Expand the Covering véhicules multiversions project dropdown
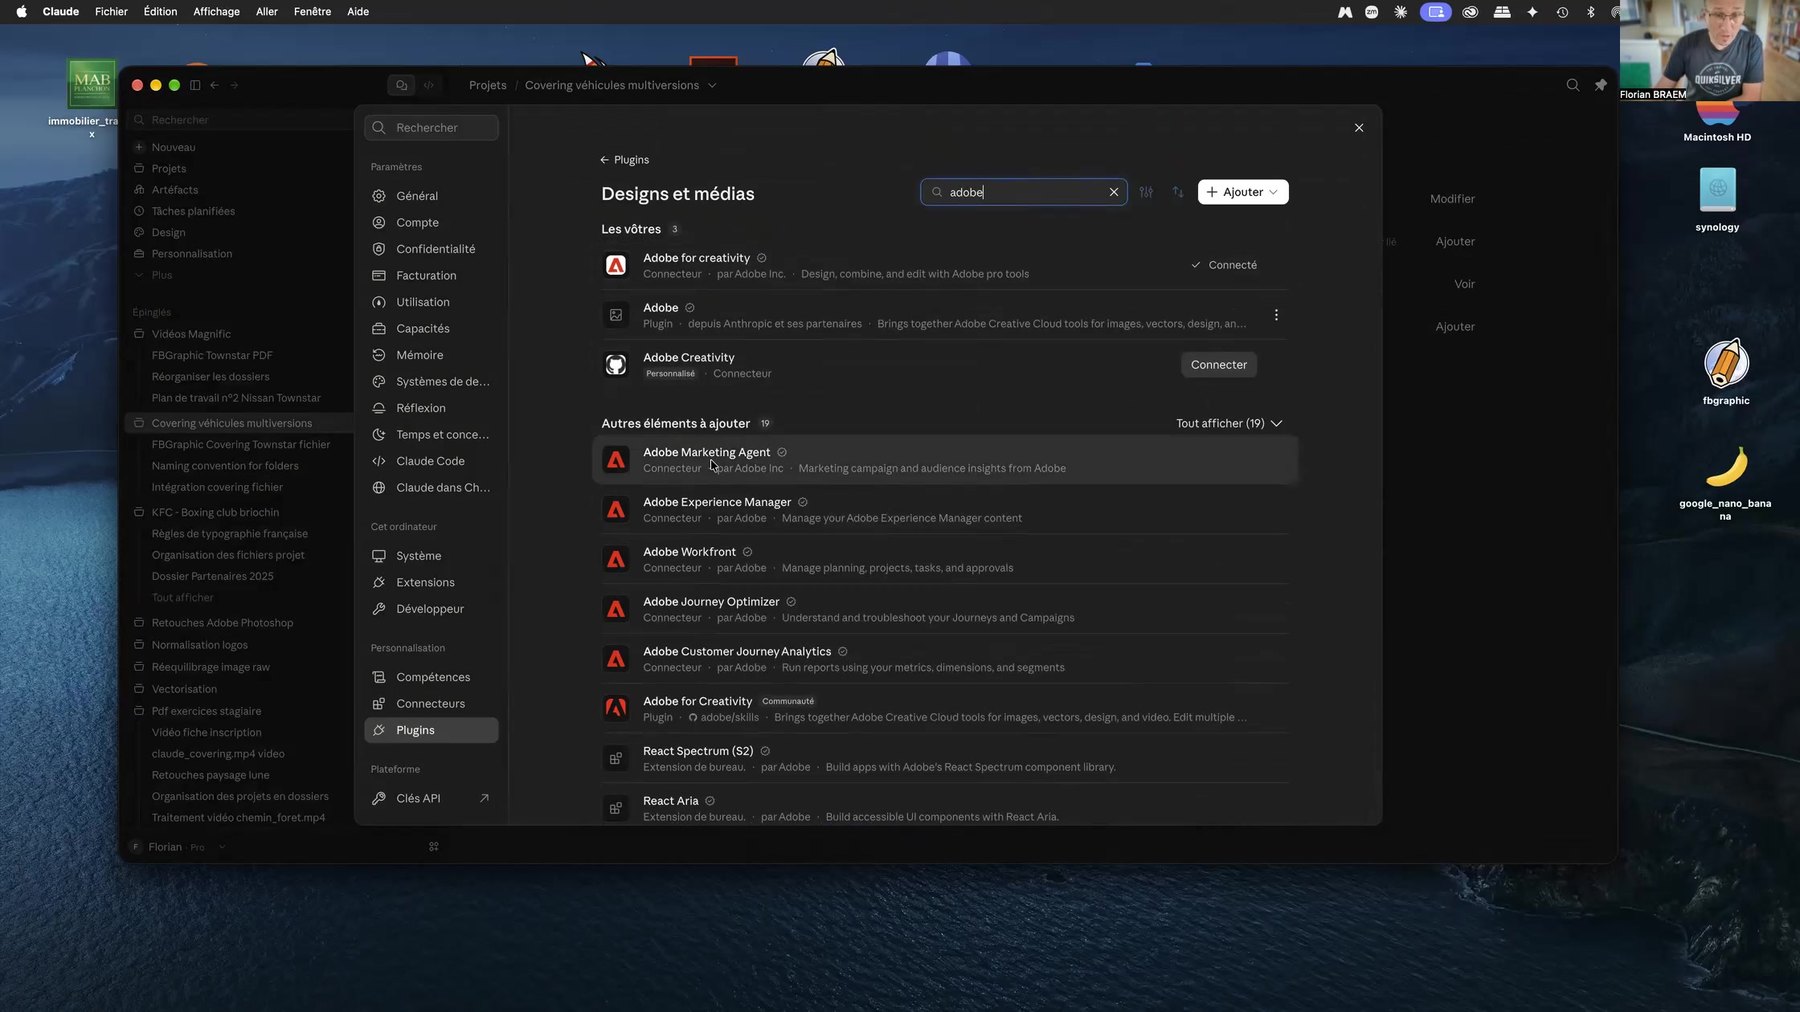The height and width of the screenshot is (1012, 1800). [712, 85]
